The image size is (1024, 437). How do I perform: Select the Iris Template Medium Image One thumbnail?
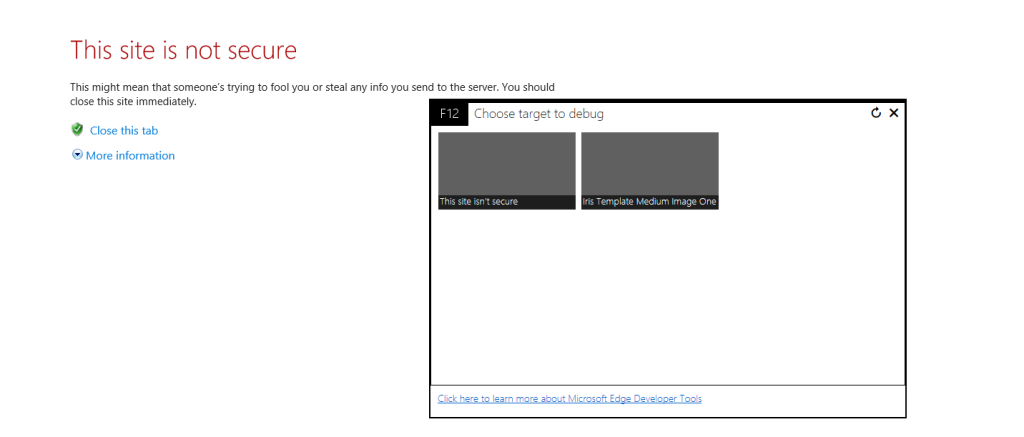[x=649, y=164]
